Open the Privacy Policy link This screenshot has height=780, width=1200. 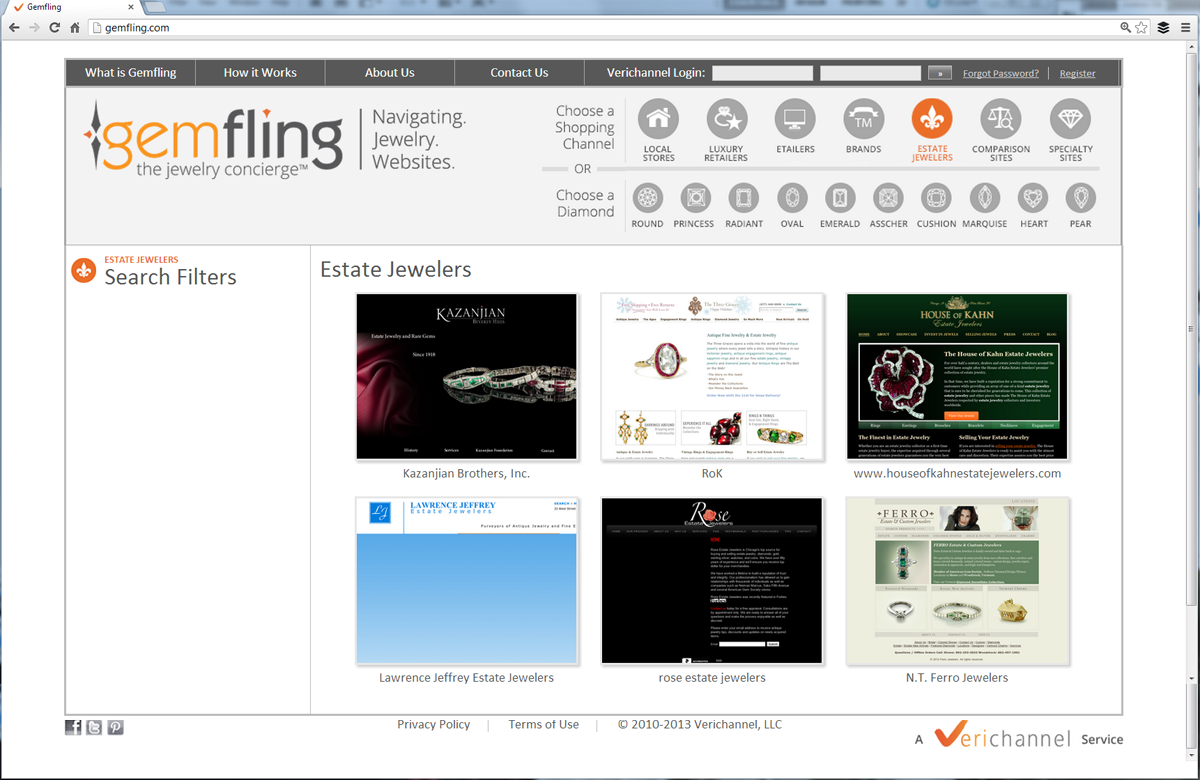(433, 724)
